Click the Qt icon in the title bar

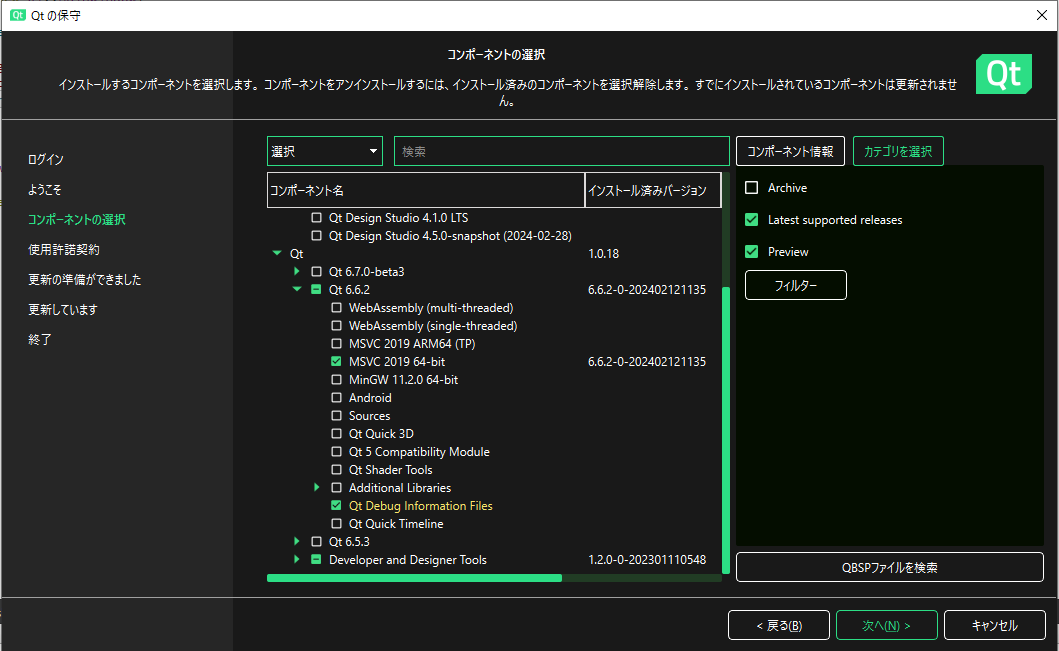click(x=18, y=15)
